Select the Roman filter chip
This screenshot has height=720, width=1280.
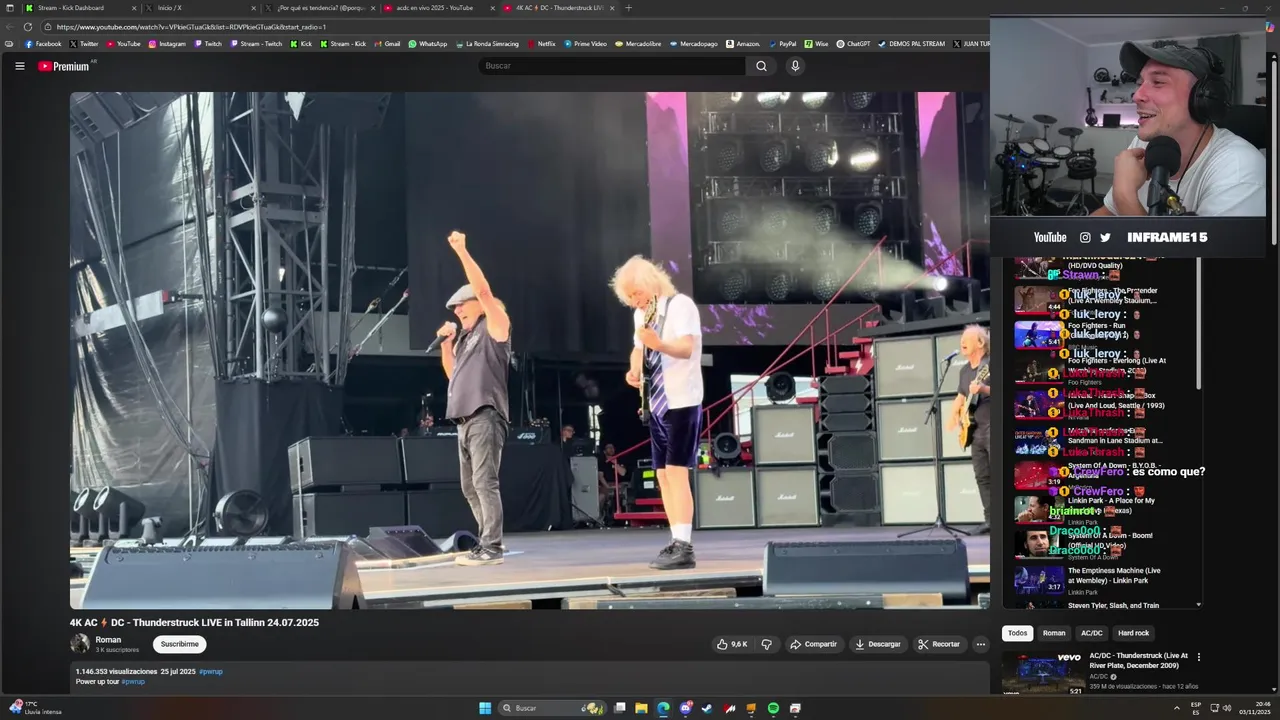pos(1054,633)
